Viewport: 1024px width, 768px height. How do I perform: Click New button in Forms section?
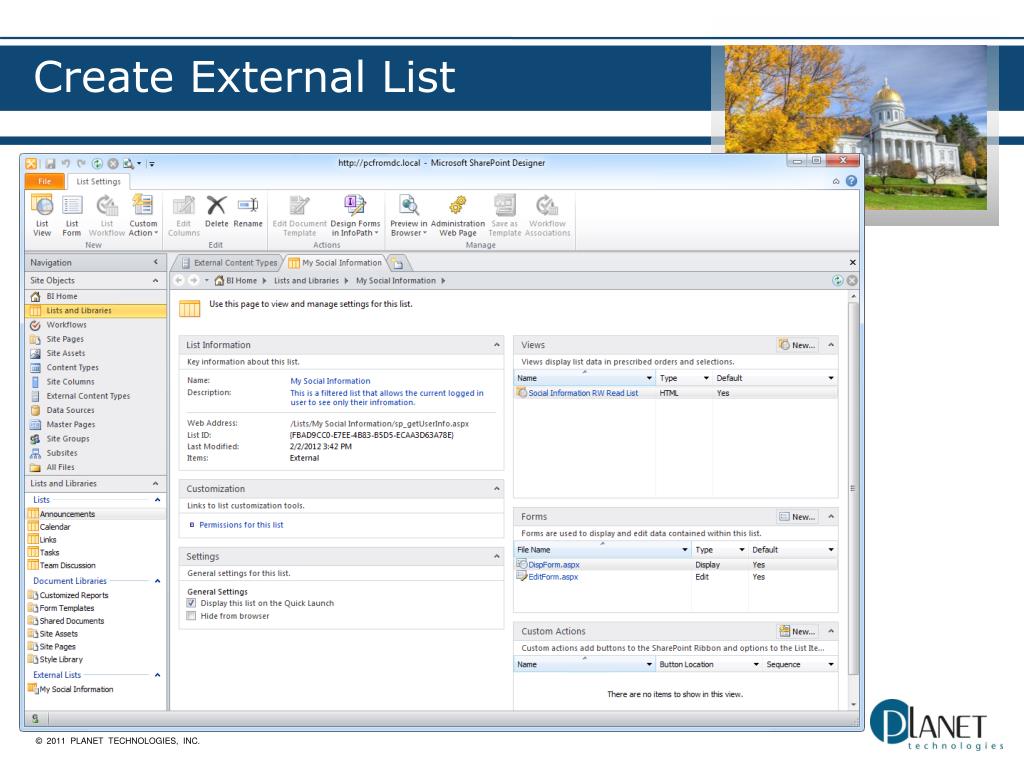(x=797, y=517)
